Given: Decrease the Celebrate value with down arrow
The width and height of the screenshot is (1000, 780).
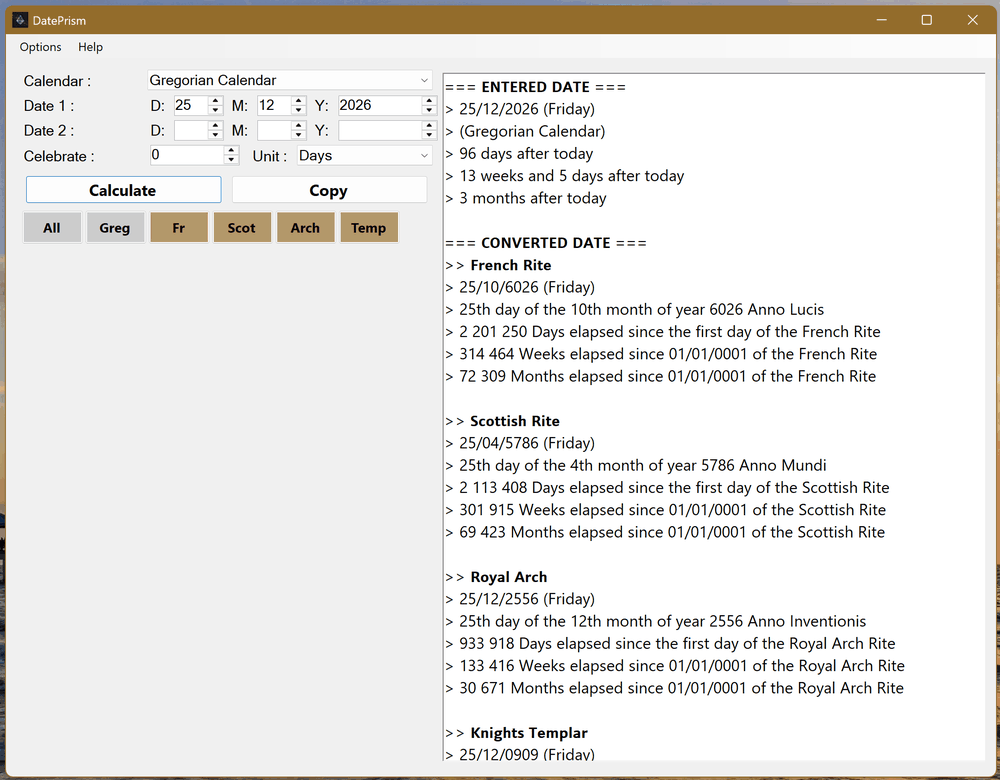Looking at the screenshot, I should coord(232,159).
